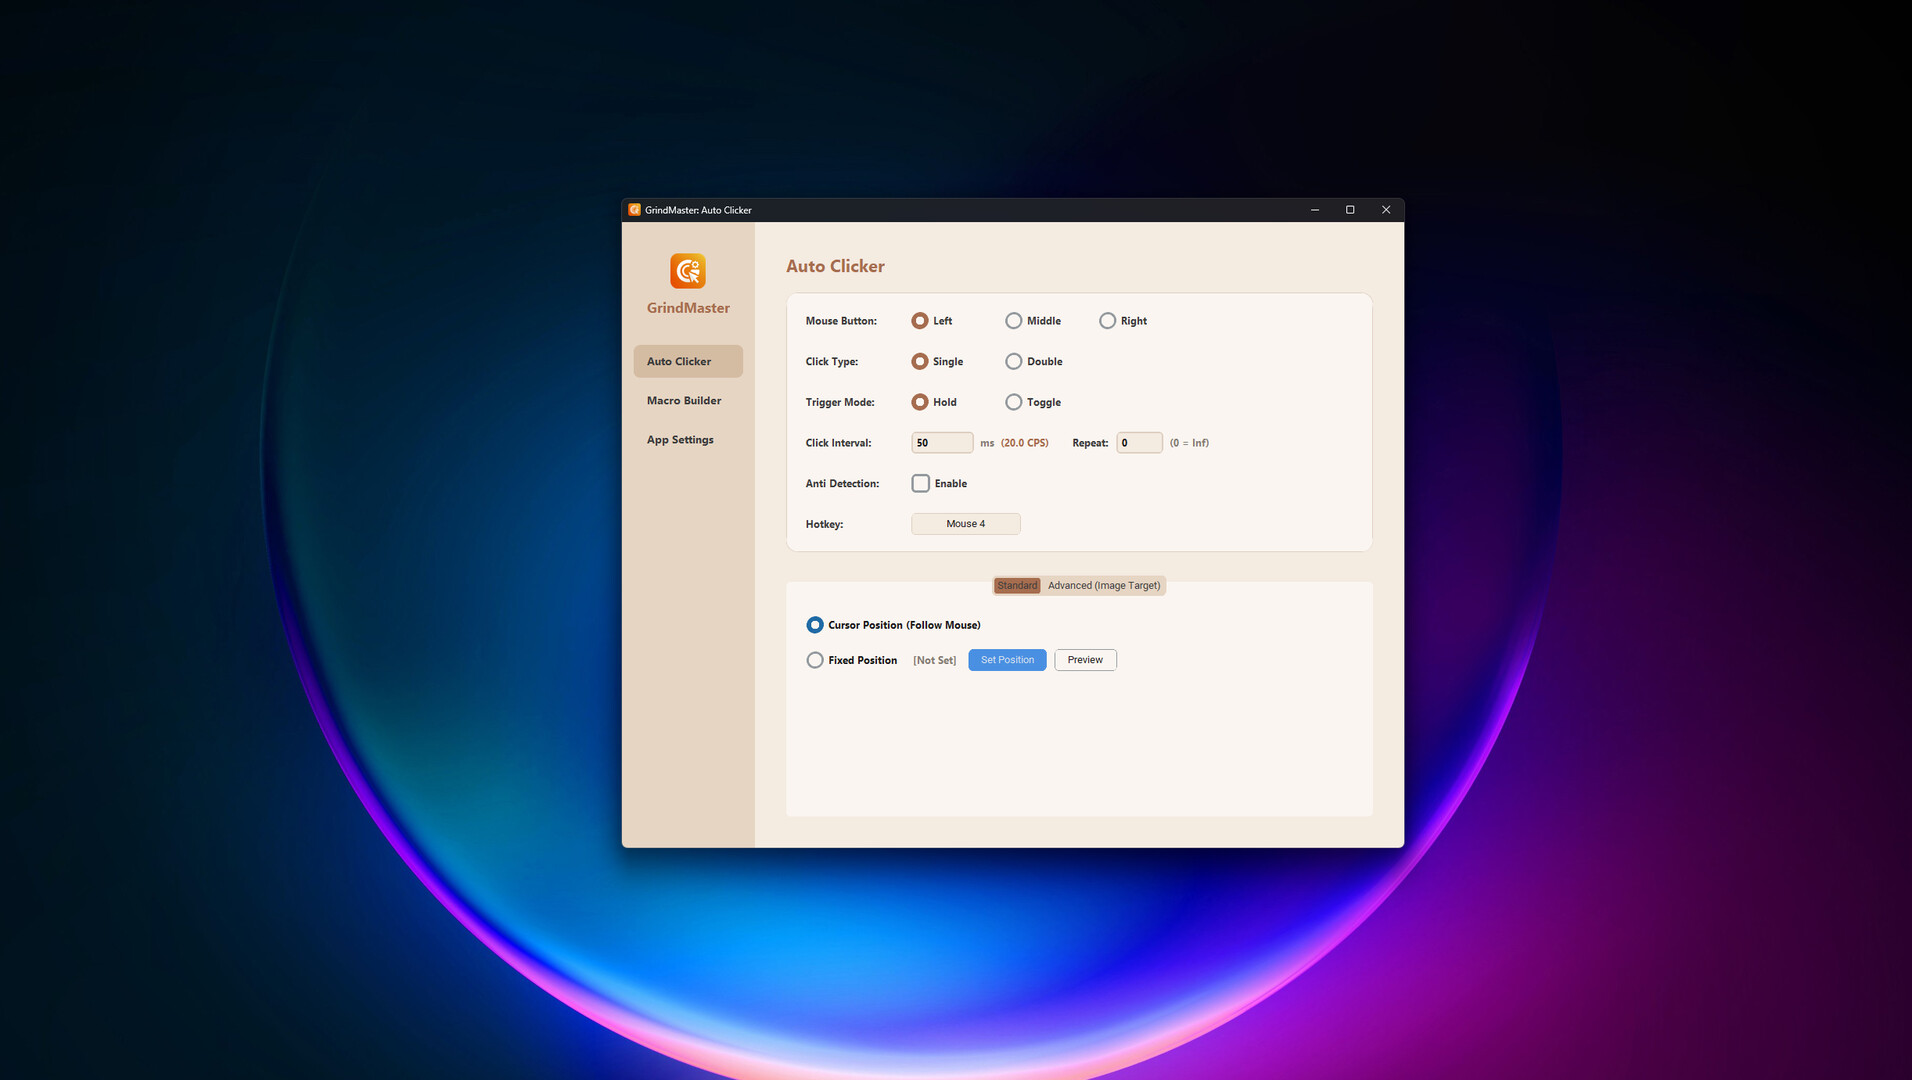Click the app icon in title bar
Image resolution: width=1912 pixels, height=1080 pixels.
(634, 210)
